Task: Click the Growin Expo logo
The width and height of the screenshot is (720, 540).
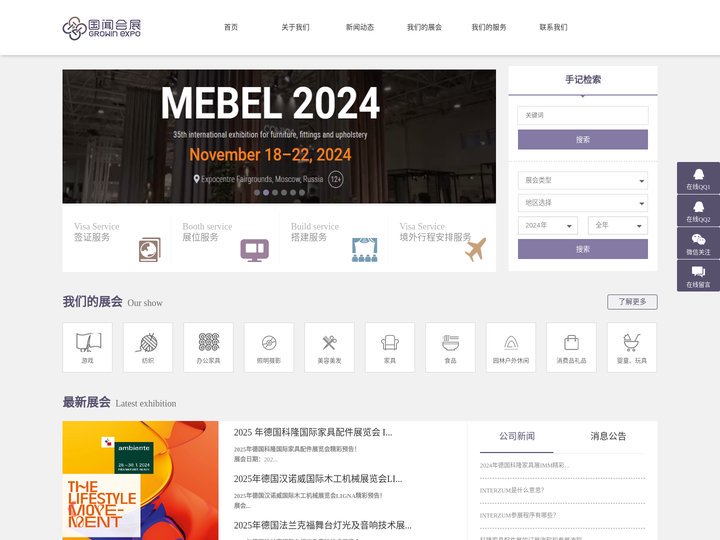Action: click(x=101, y=28)
